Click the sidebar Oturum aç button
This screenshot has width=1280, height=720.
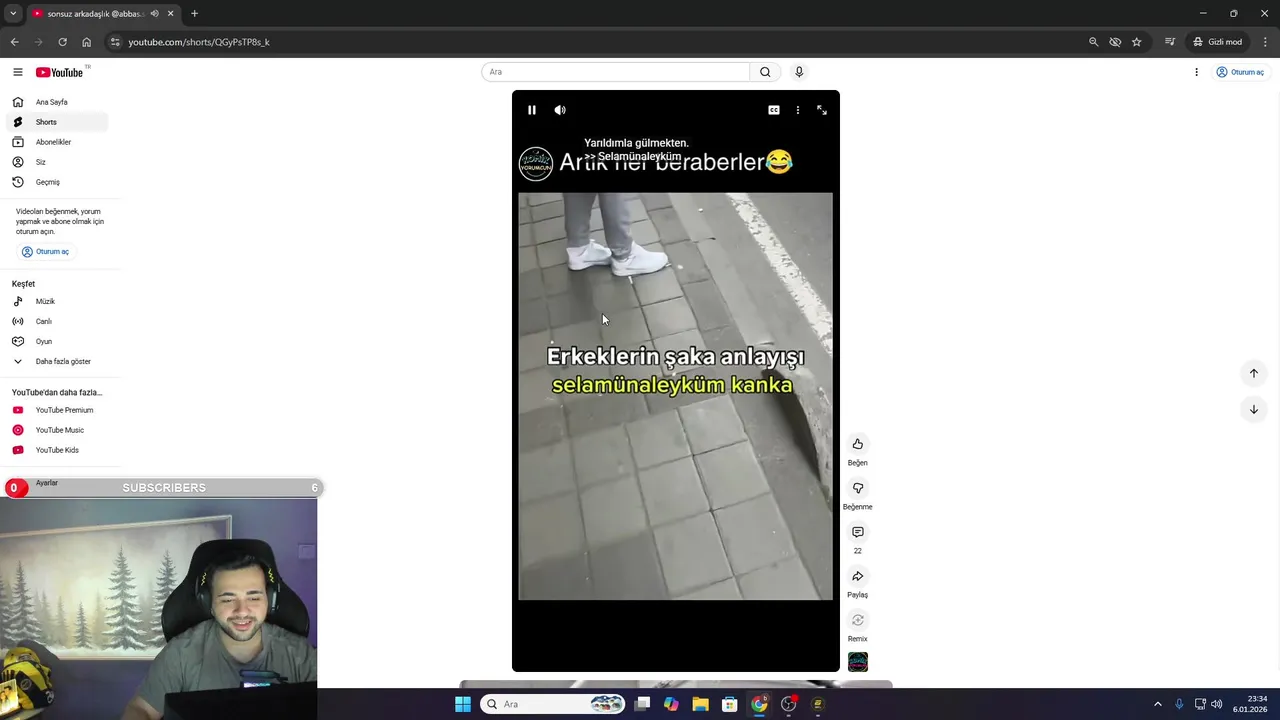(x=46, y=252)
